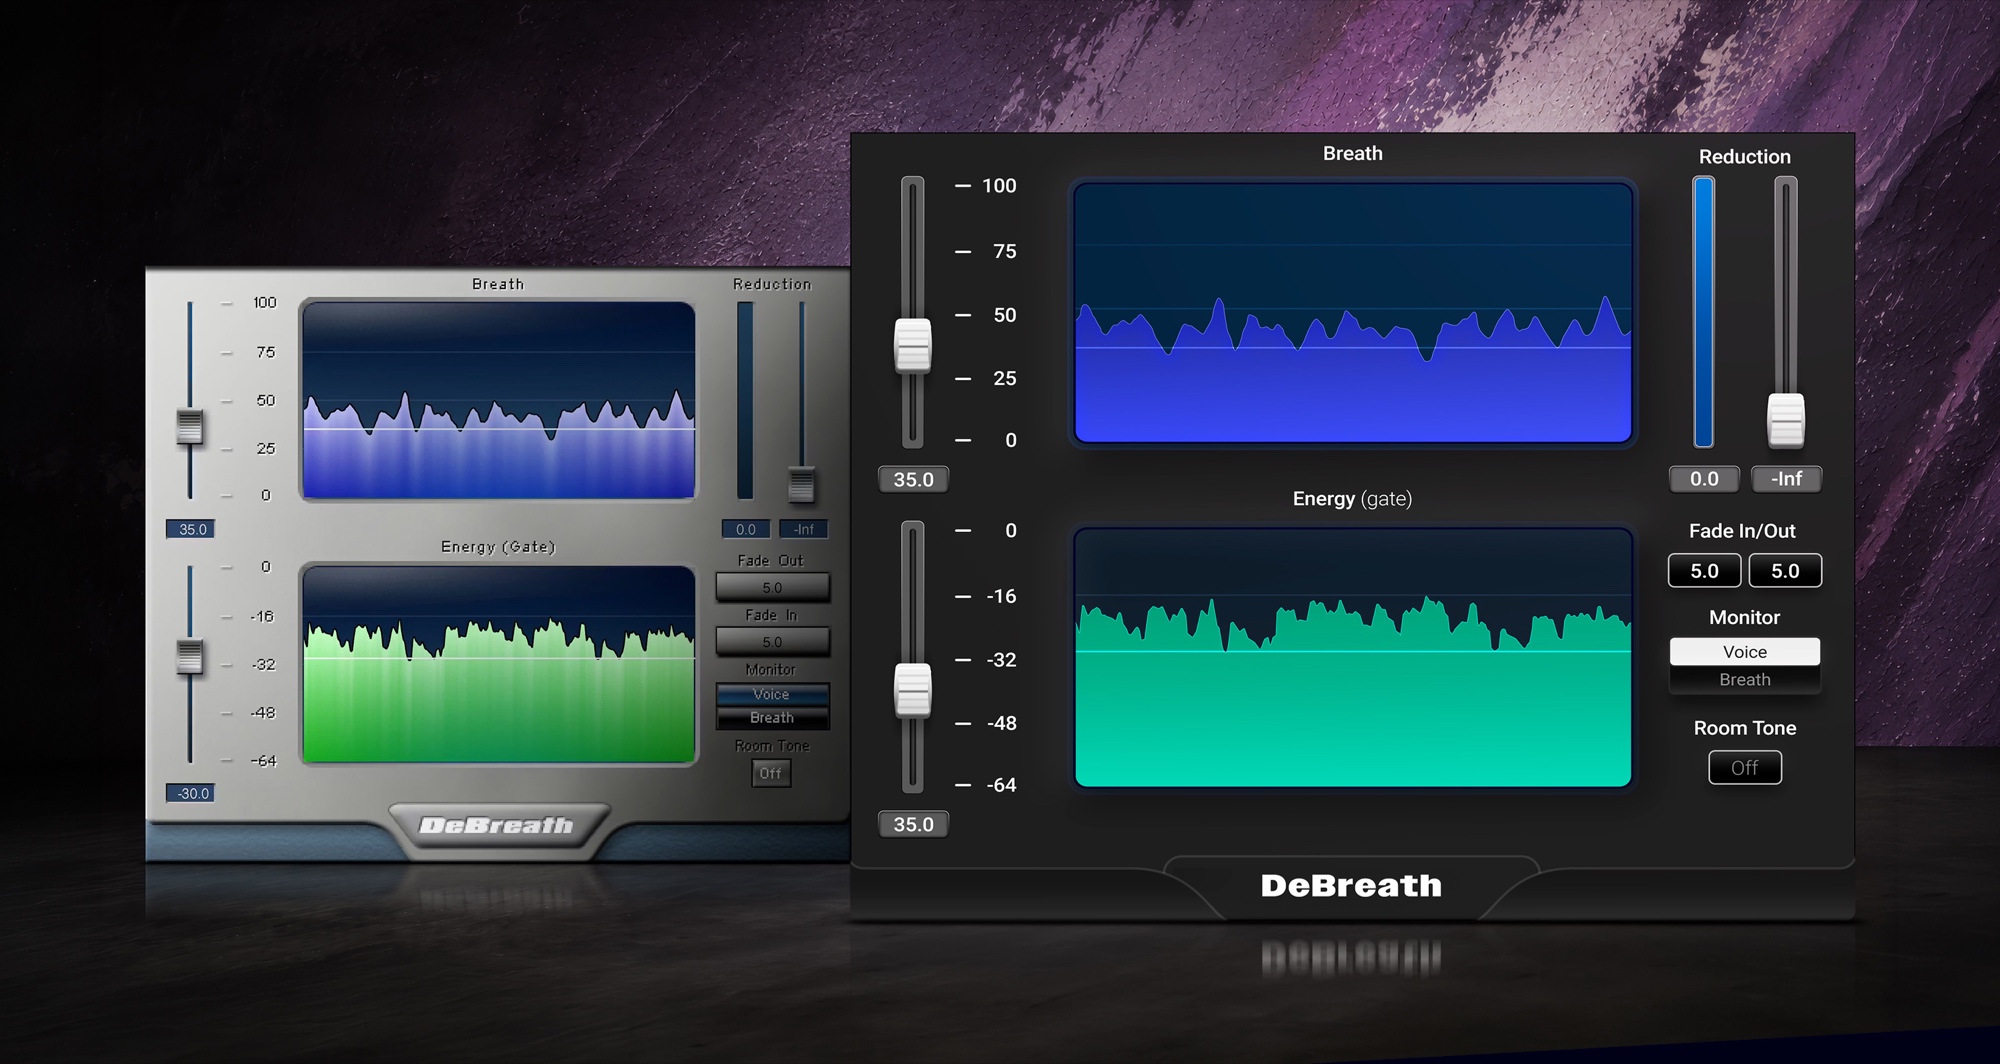Click the 35.0 value field in silver DeBreath
Viewport: 2000px width, 1064px height.
[x=191, y=529]
